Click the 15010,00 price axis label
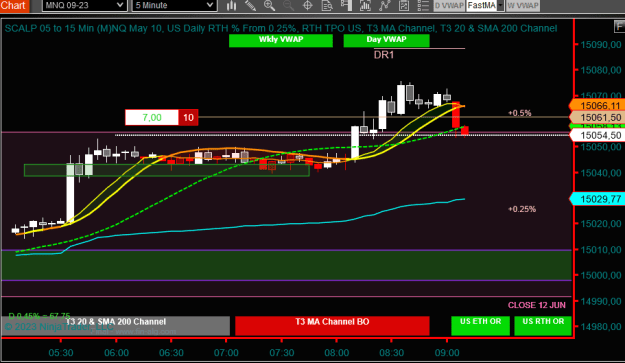This screenshot has width=625, height=363. click(601, 250)
